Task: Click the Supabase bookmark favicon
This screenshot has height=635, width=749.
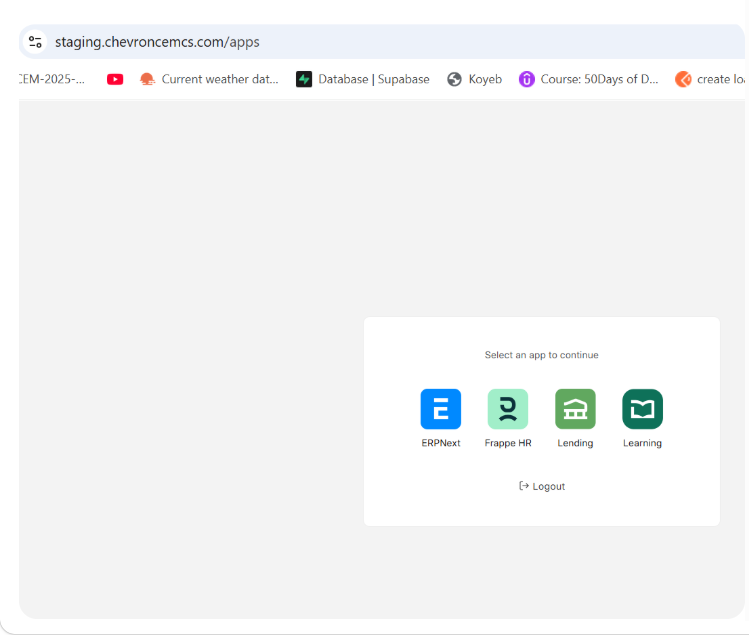Action: 304,79
